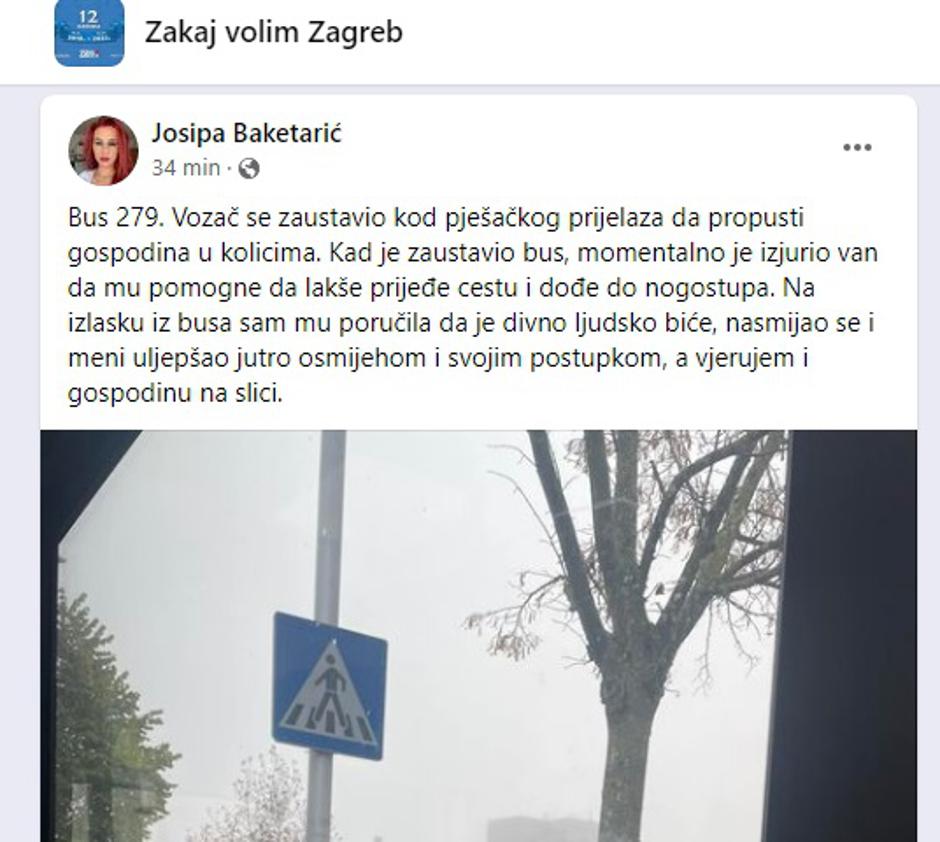Click the blue pedestrian sign in photo
The height and width of the screenshot is (842, 940).
click(329, 686)
